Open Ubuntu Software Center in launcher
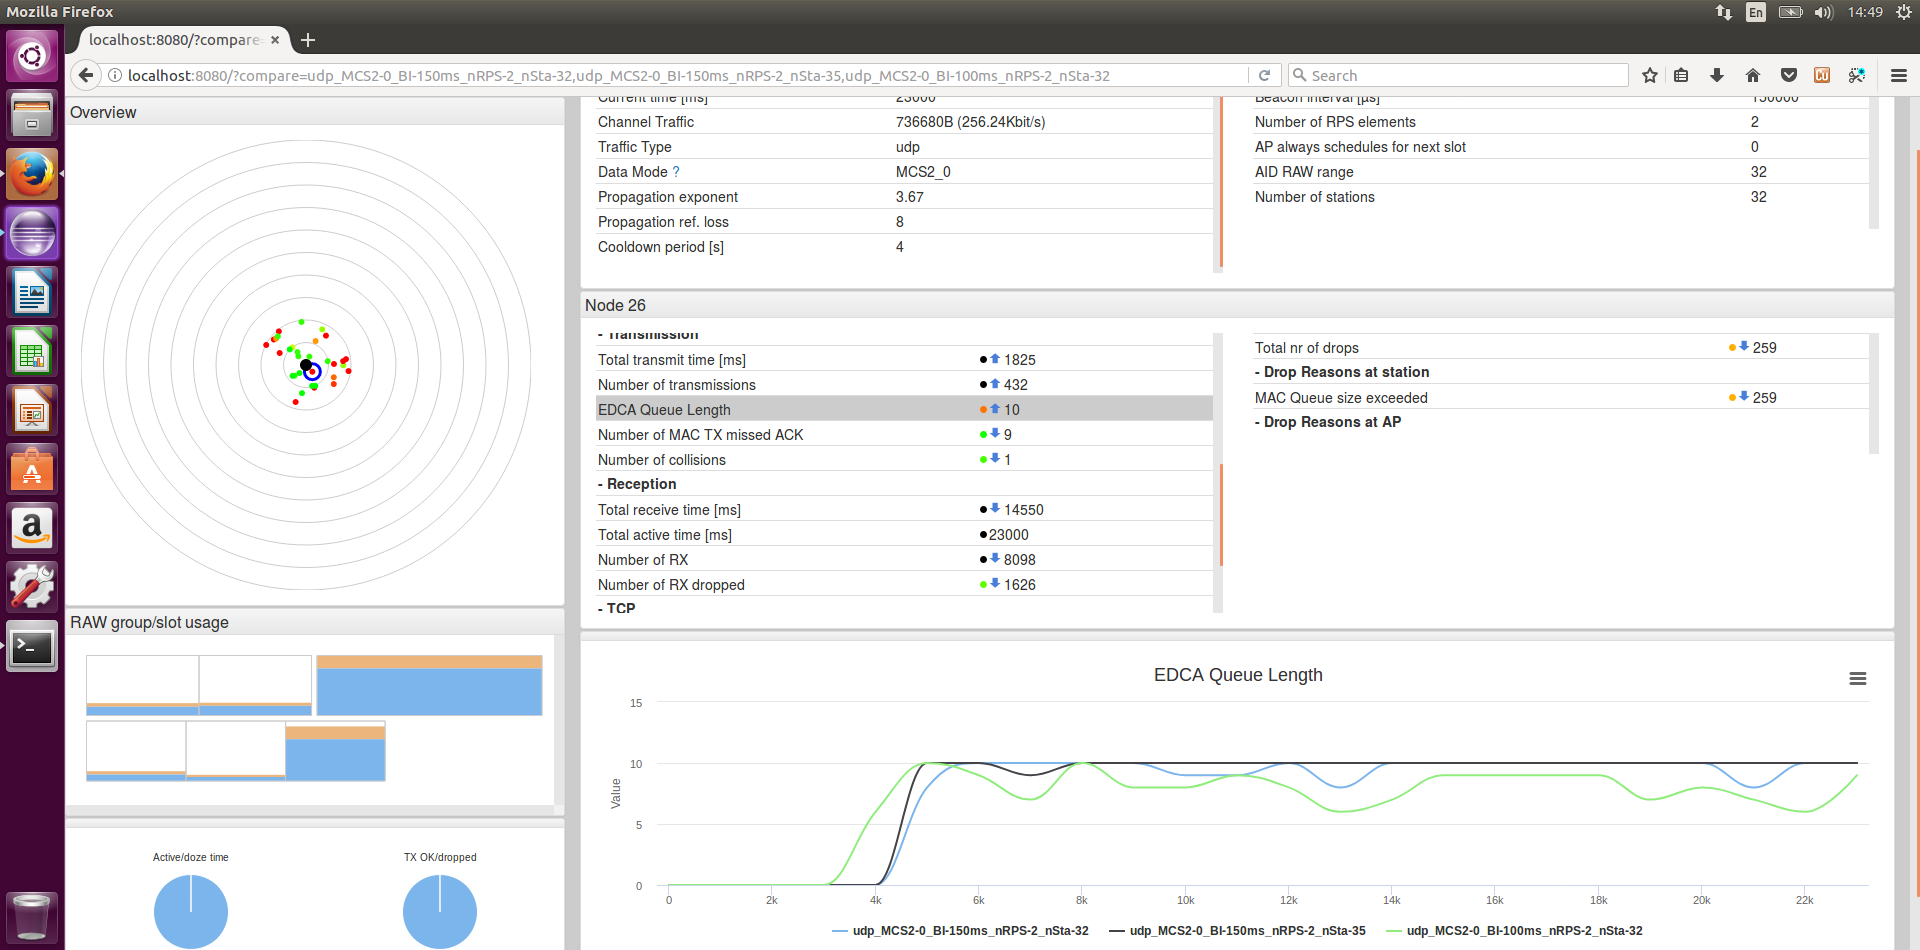This screenshot has width=1920, height=950. click(32, 470)
